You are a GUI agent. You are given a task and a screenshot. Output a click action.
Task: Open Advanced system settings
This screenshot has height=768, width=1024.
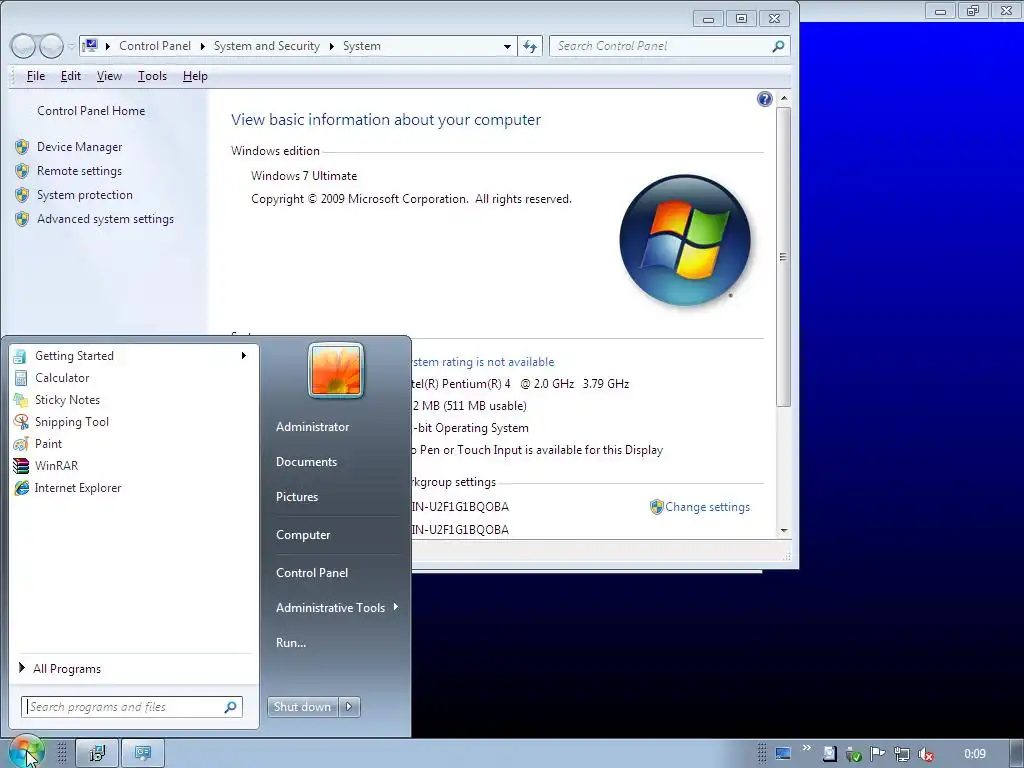coord(105,219)
